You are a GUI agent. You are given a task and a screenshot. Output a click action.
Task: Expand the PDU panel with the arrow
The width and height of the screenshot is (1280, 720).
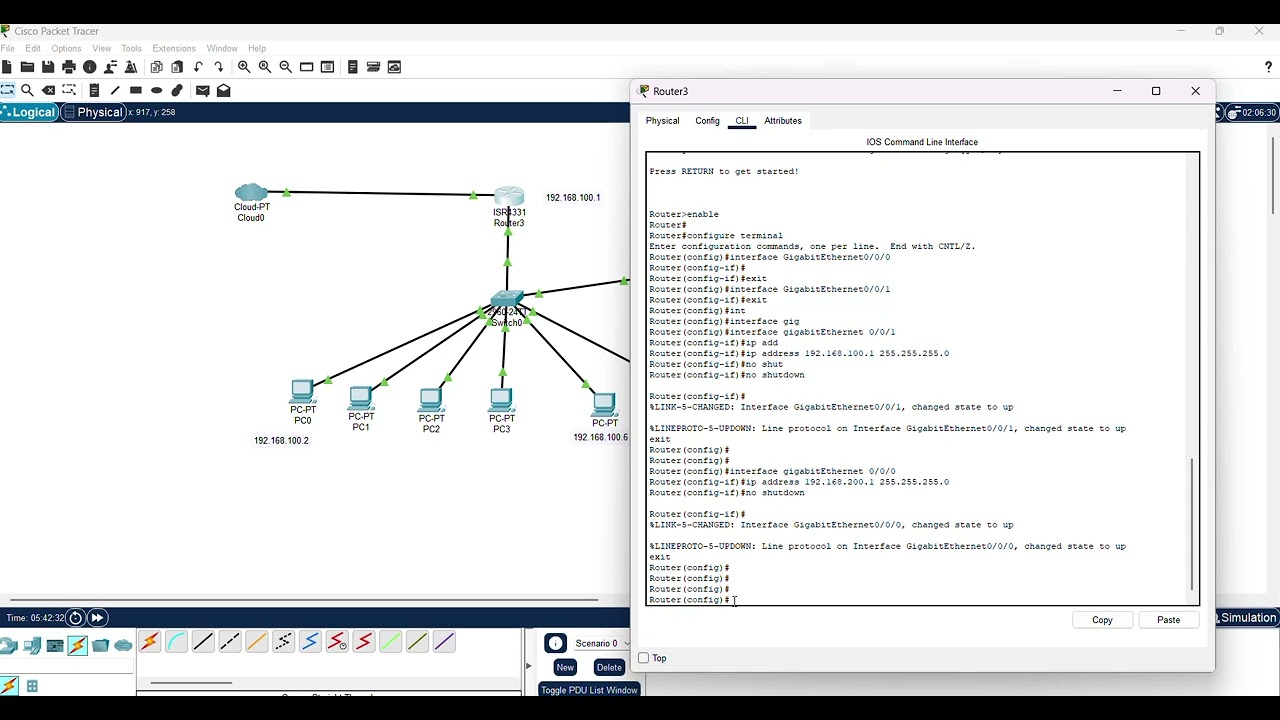(x=529, y=665)
